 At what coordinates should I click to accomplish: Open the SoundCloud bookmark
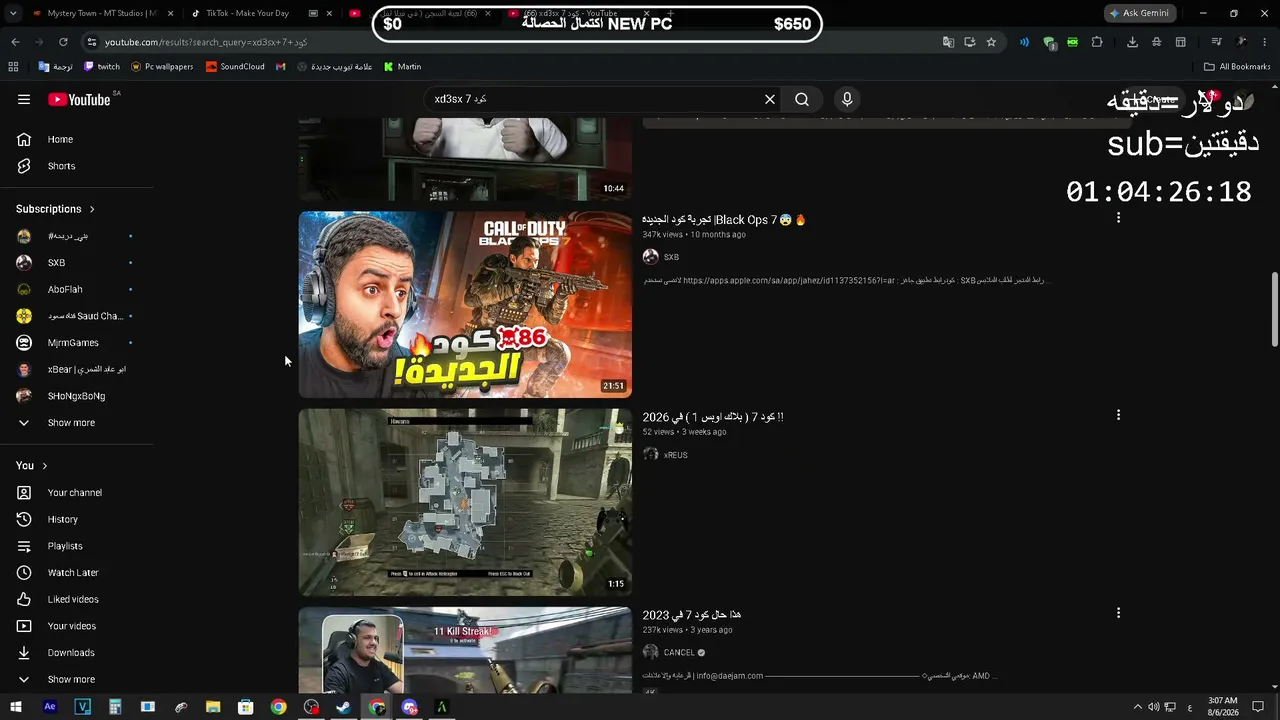click(x=235, y=67)
